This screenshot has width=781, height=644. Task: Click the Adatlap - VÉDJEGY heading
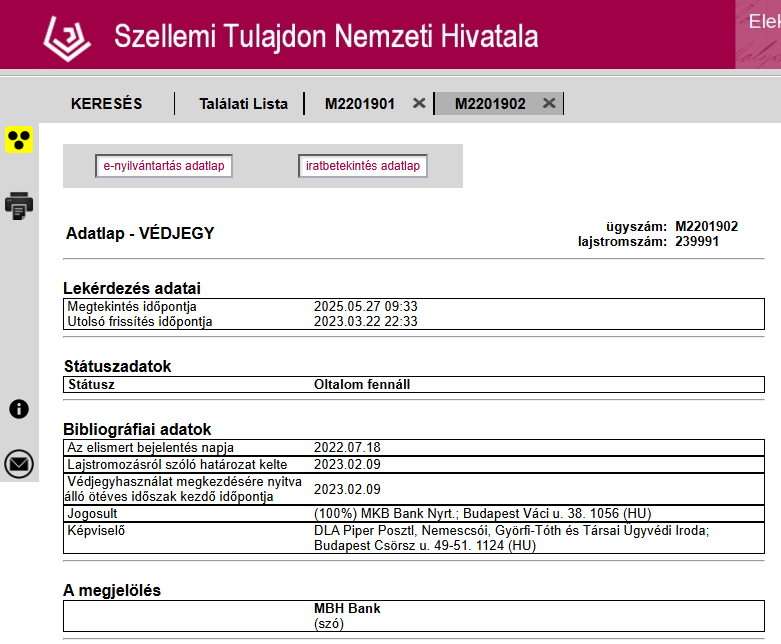140,233
